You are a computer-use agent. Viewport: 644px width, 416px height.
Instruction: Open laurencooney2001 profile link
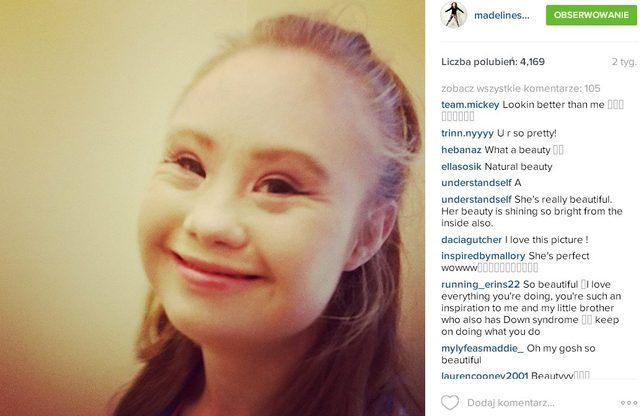click(485, 375)
